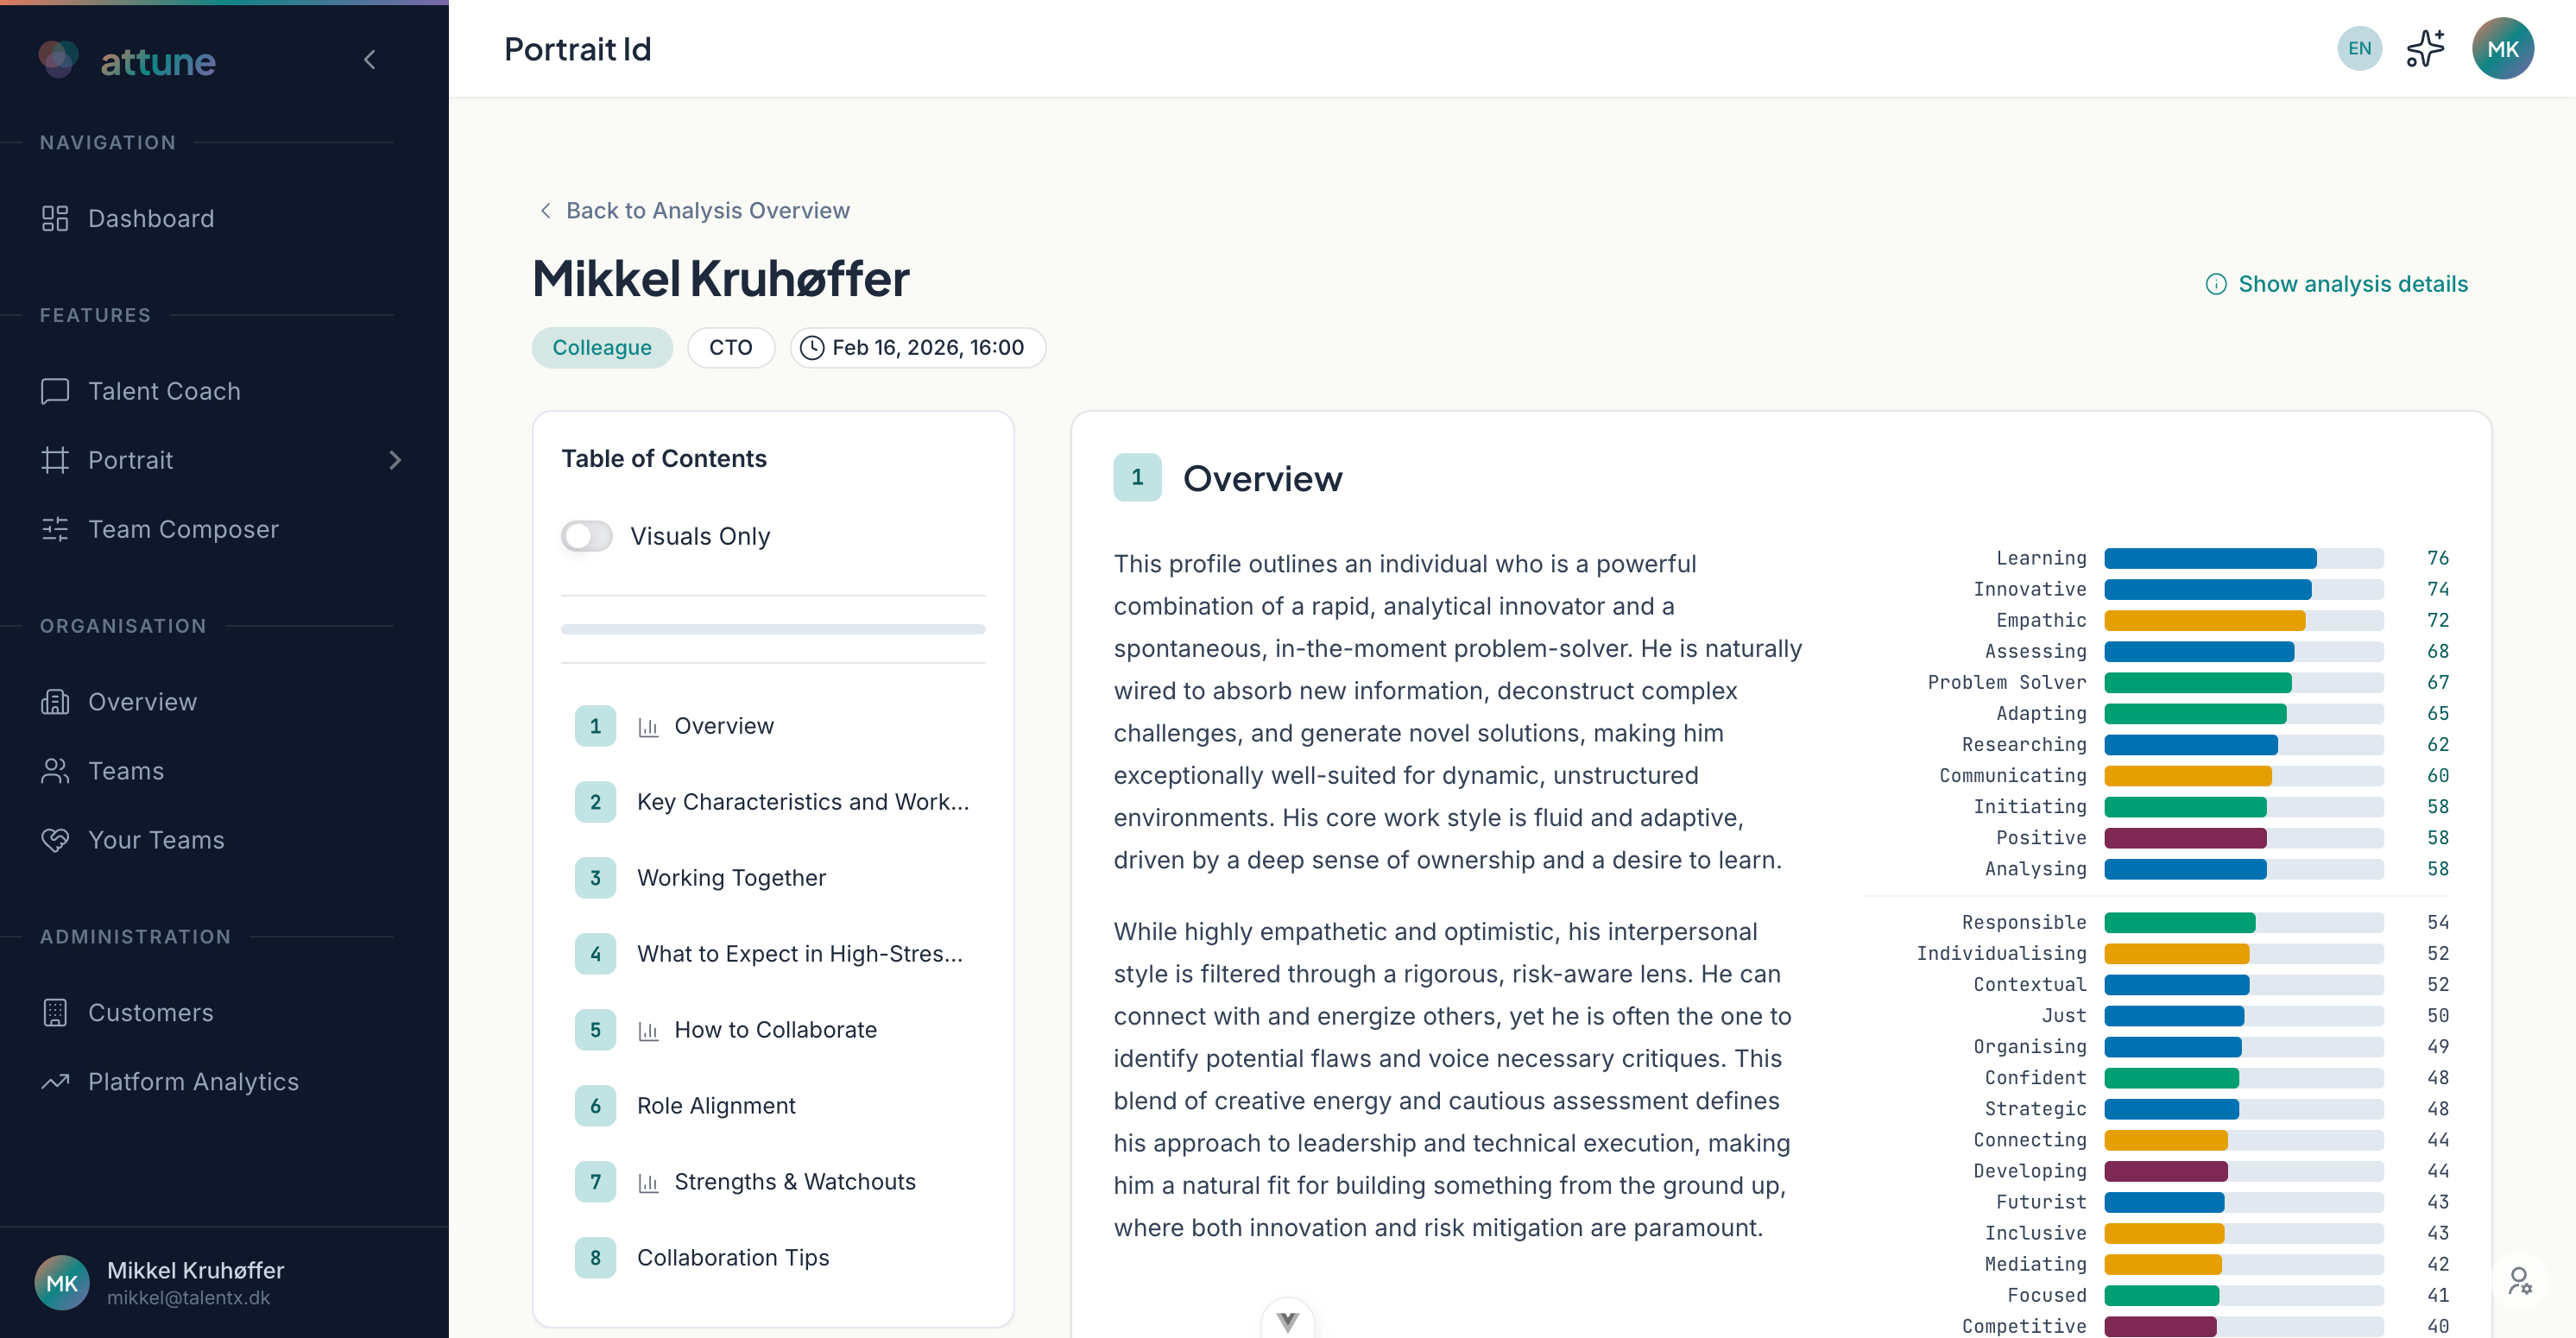Click the MK profile avatar in header
The width and height of the screenshot is (2576, 1338).
(2502, 48)
